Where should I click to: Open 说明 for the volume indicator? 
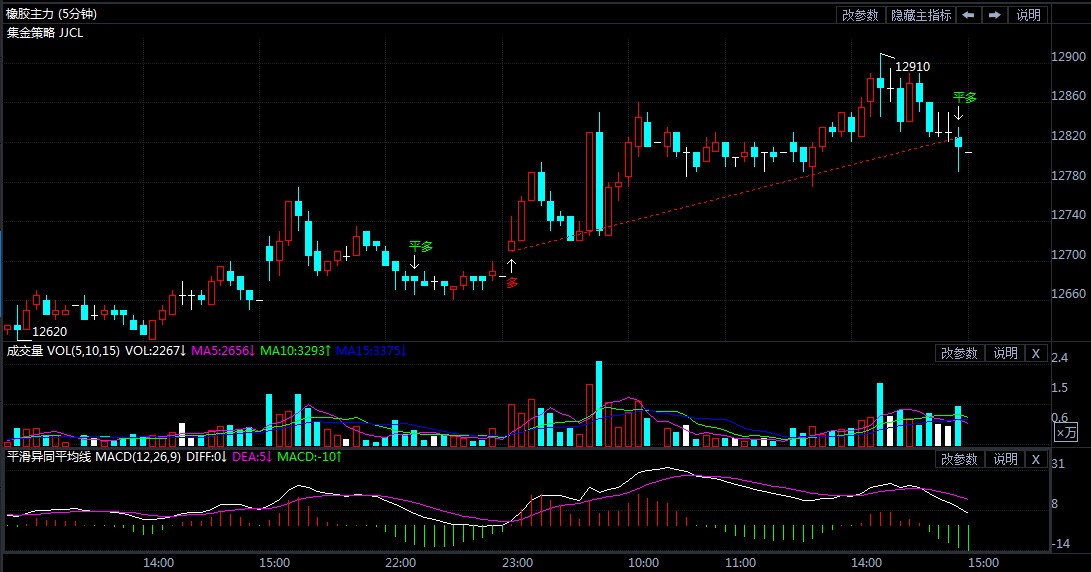1004,353
